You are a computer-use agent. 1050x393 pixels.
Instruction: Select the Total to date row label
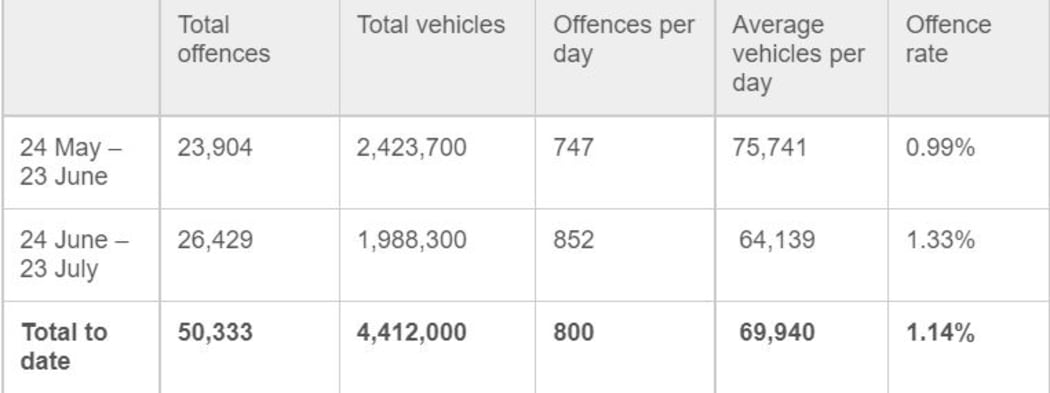[64, 347]
